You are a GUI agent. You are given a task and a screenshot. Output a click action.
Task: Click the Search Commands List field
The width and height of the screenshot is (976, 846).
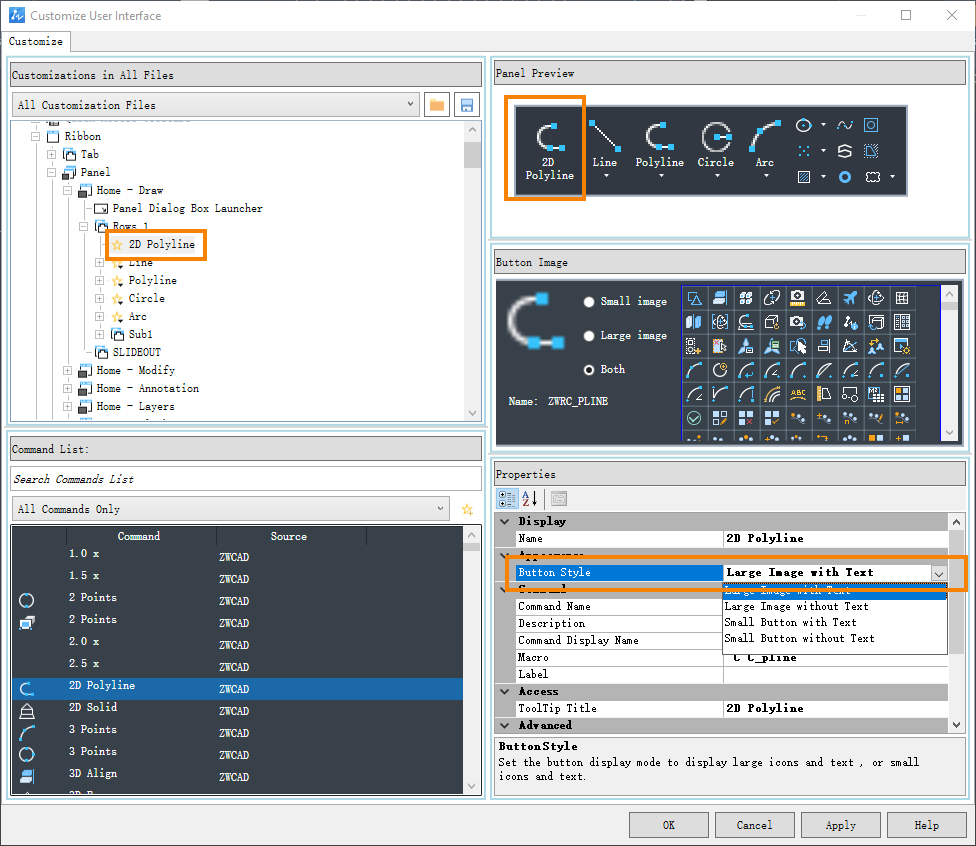click(x=246, y=479)
